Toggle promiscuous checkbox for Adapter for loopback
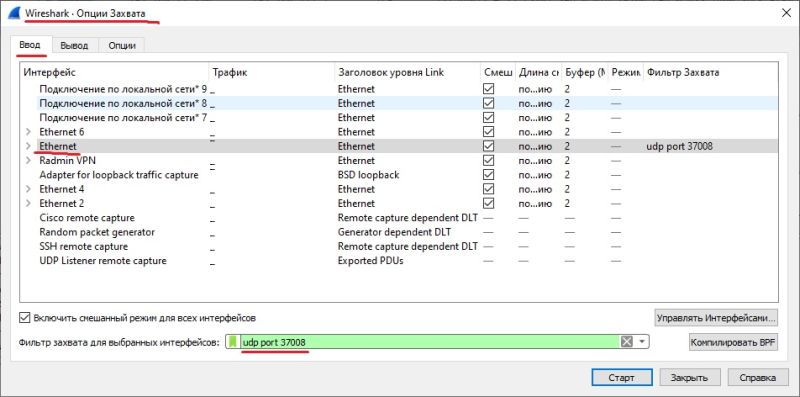 tap(489, 175)
